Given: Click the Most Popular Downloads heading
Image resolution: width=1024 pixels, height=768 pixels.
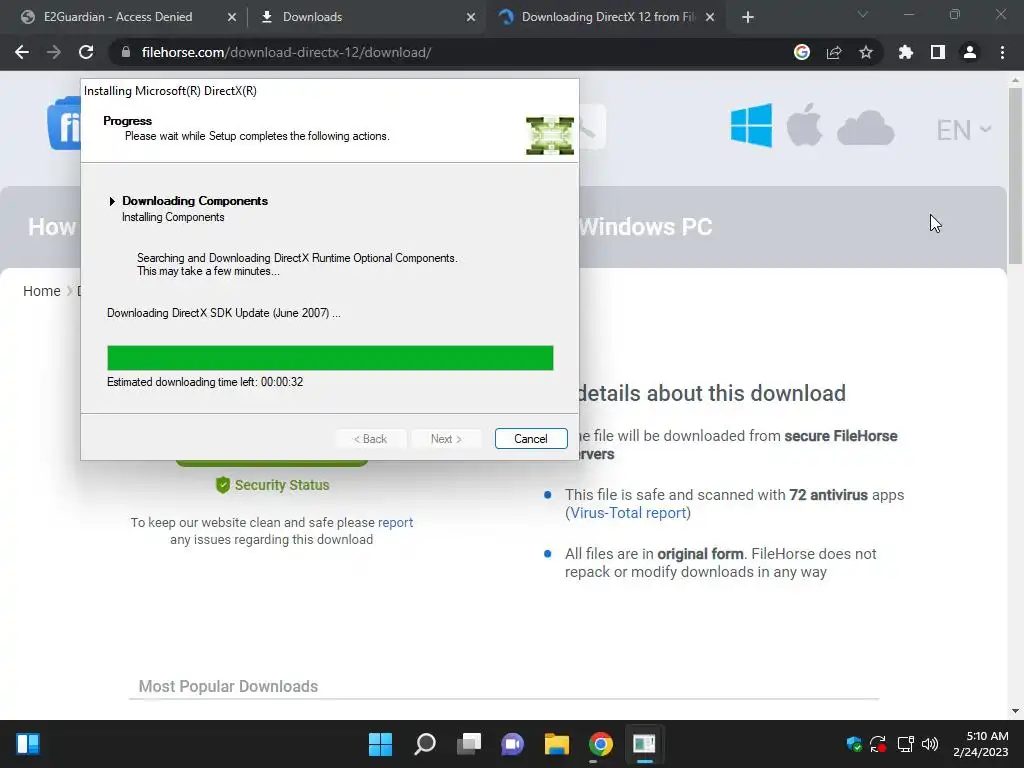Looking at the screenshot, I should click(x=228, y=686).
